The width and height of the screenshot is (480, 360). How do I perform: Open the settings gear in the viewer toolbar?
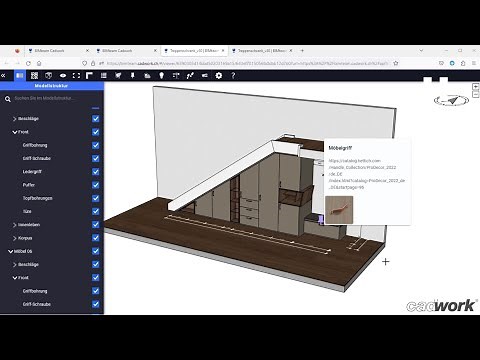(219, 76)
